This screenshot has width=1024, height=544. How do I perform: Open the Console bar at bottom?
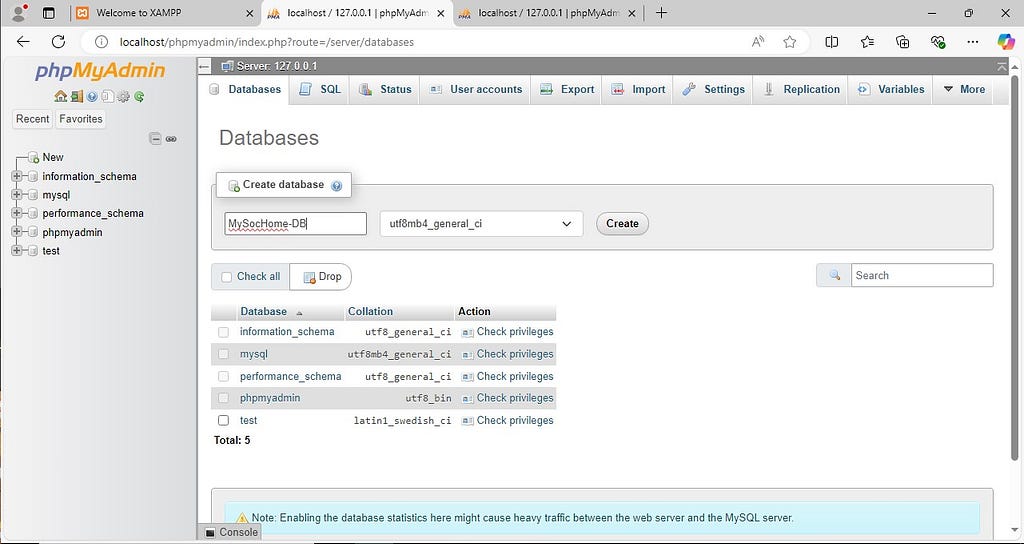click(x=232, y=532)
